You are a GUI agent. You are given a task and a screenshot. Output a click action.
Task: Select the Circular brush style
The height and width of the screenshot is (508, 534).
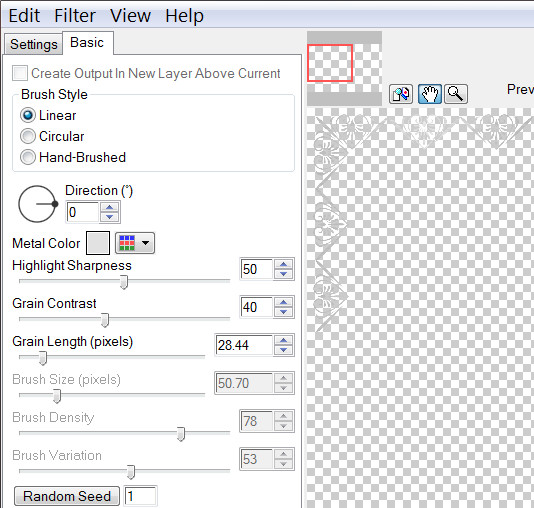pyautogui.click(x=52, y=137)
